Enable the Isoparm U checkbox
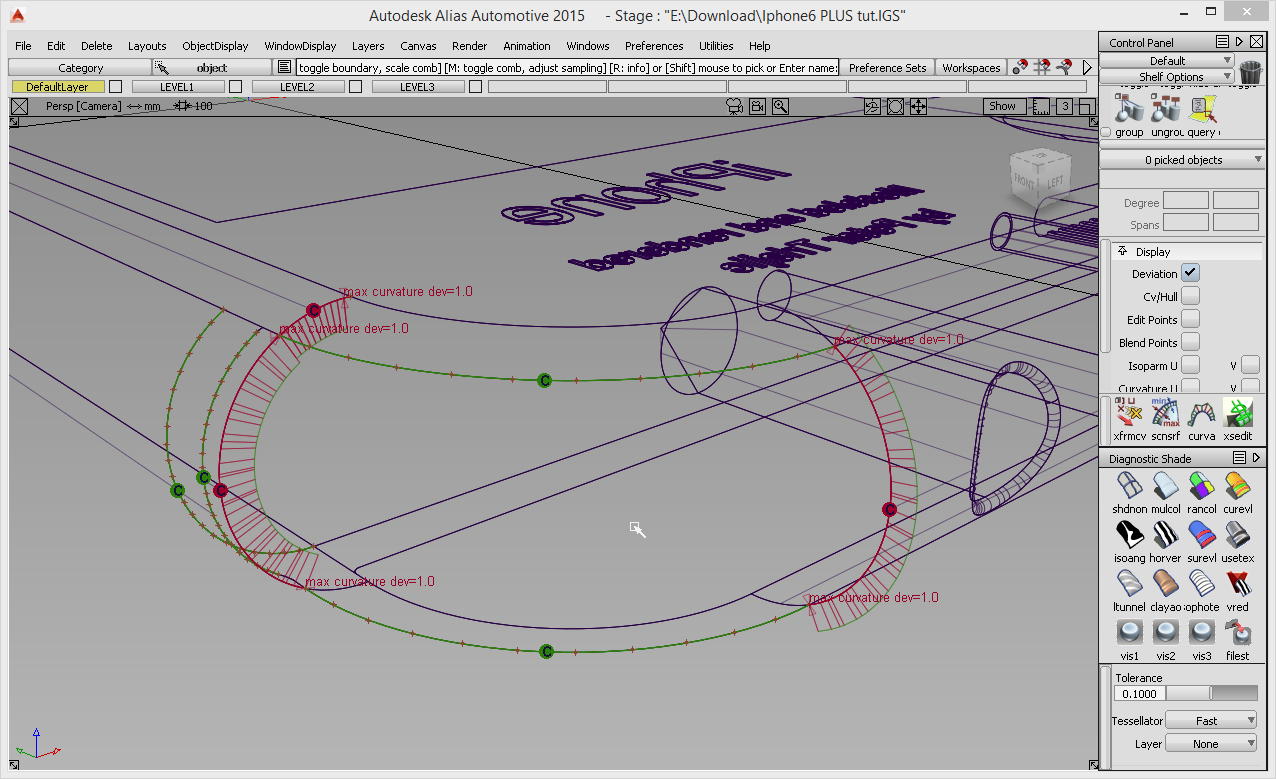The height and width of the screenshot is (779, 1276). pyautogui.click(x=1190, y=365)
